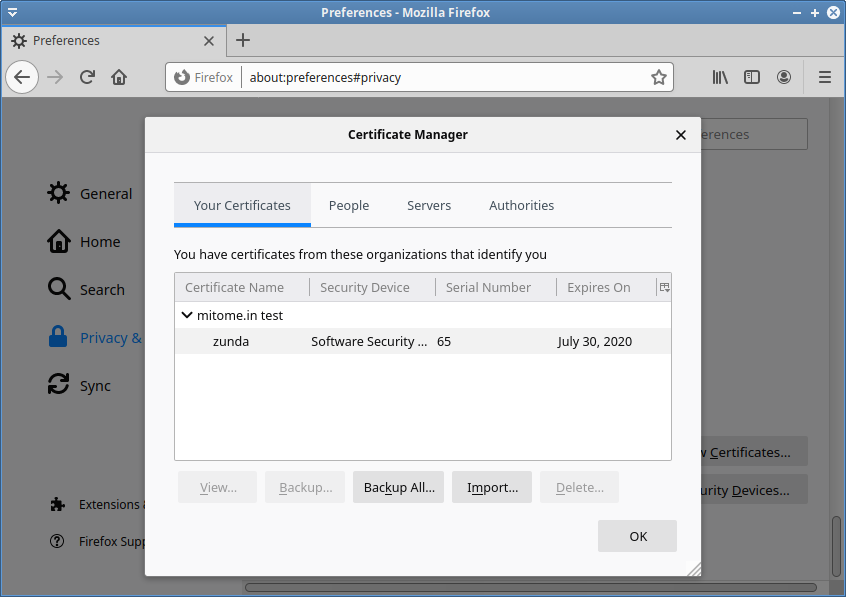Open the Firefox home page icon
This screenshot has height=597, width=846.
[x=119, y=77]
